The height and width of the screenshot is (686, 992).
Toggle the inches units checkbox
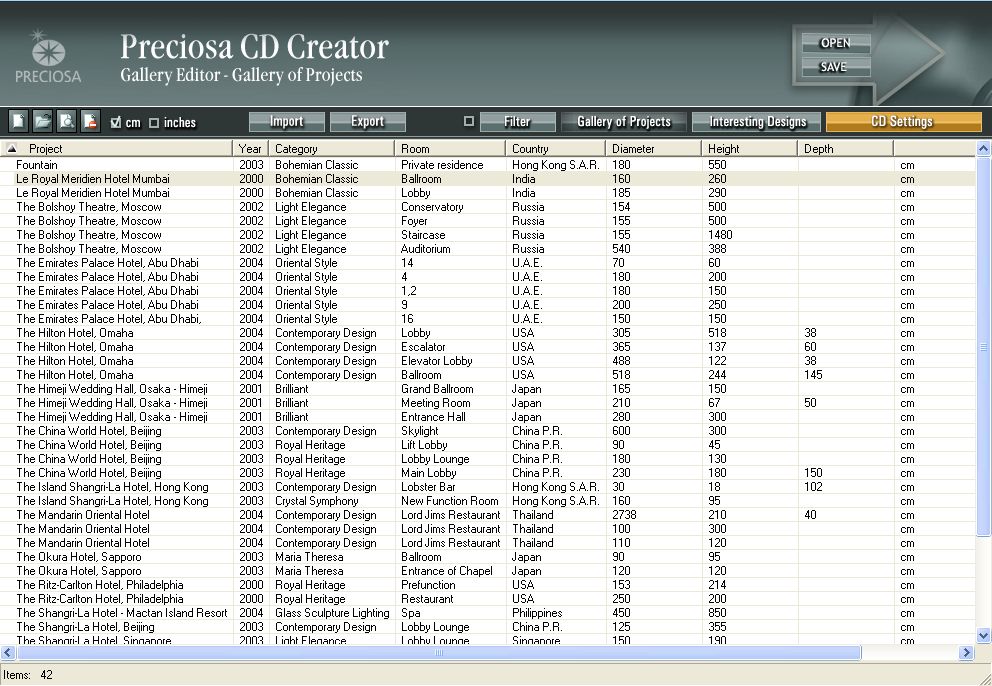click(x=154, y=123)
